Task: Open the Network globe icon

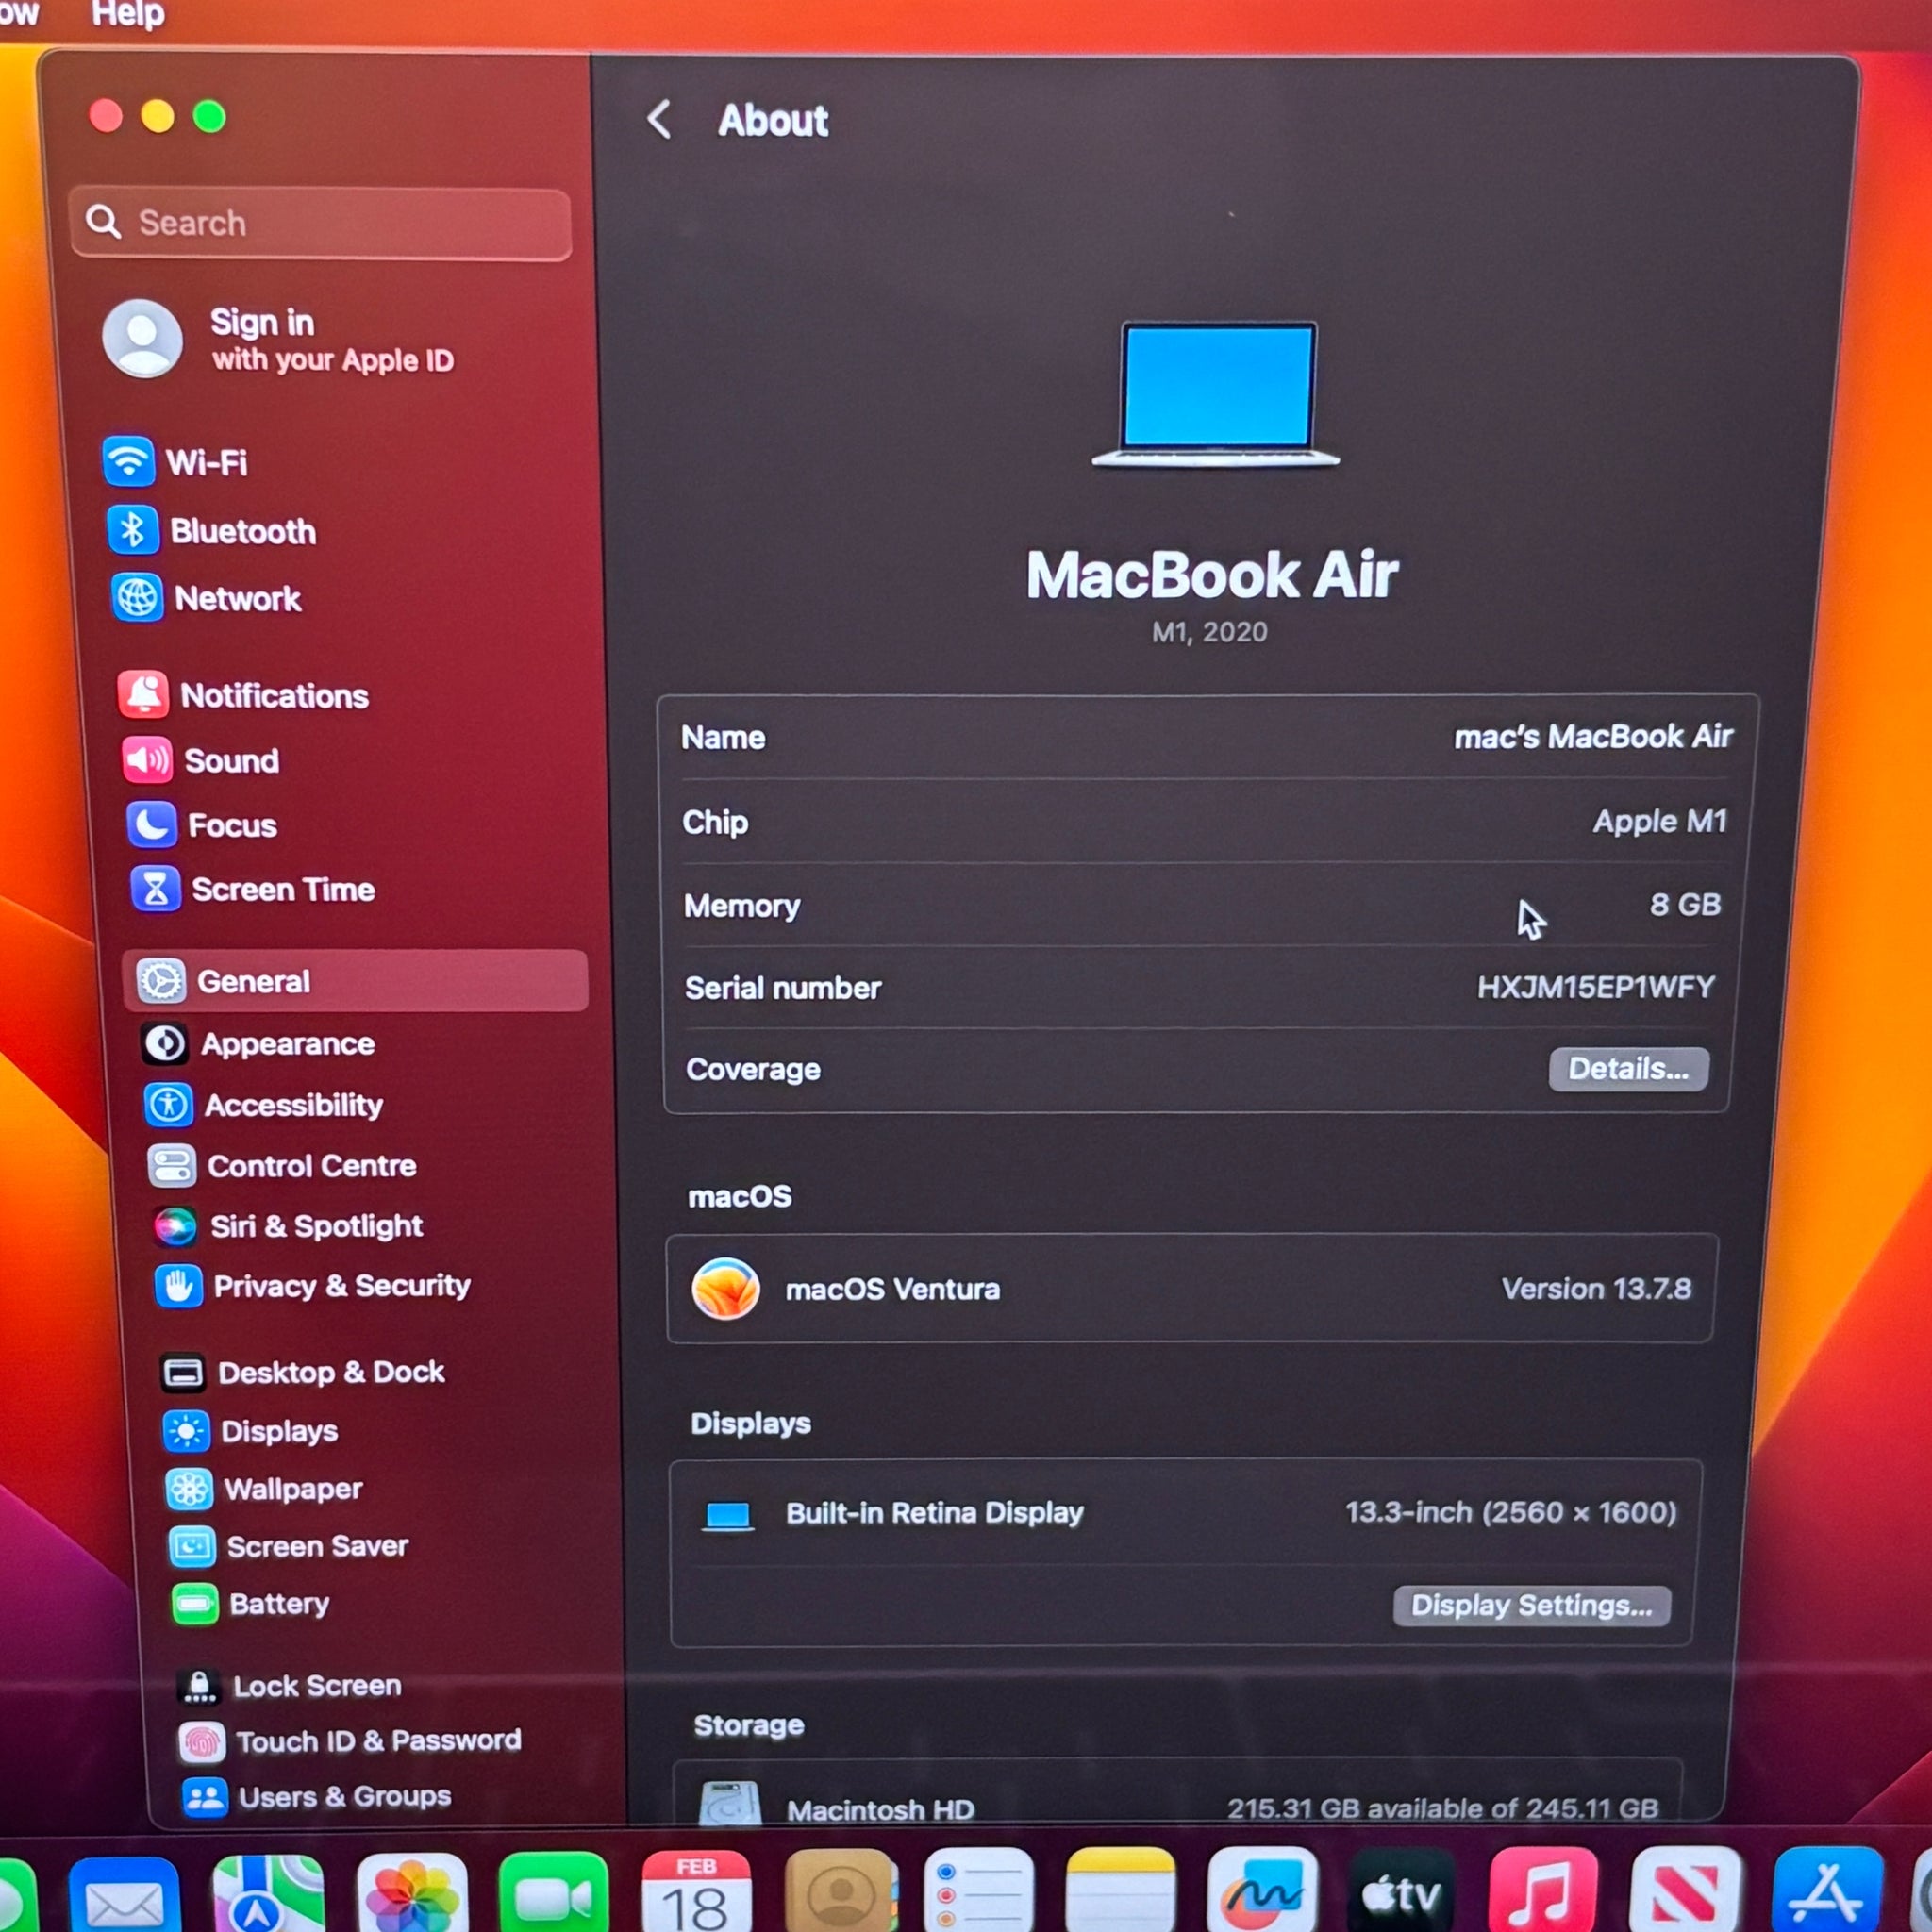Action: pyautogui.click(x=137, y=598)
